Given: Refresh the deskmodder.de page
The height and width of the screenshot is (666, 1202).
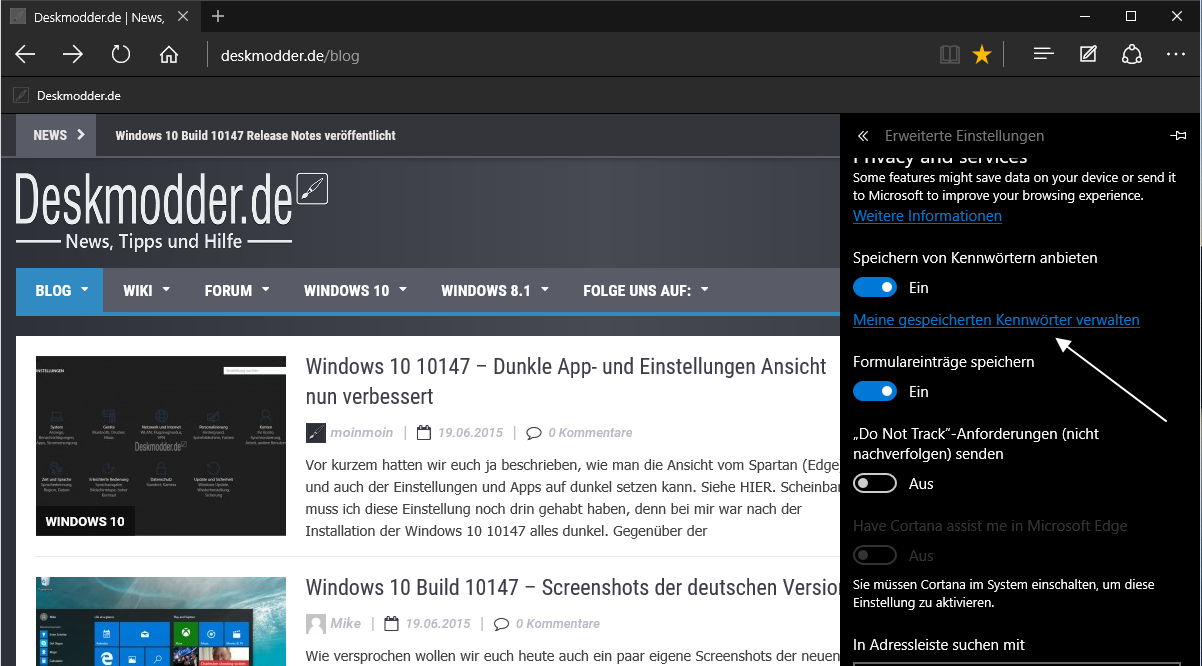Looking at the screenshot, I should pos(121,54).
